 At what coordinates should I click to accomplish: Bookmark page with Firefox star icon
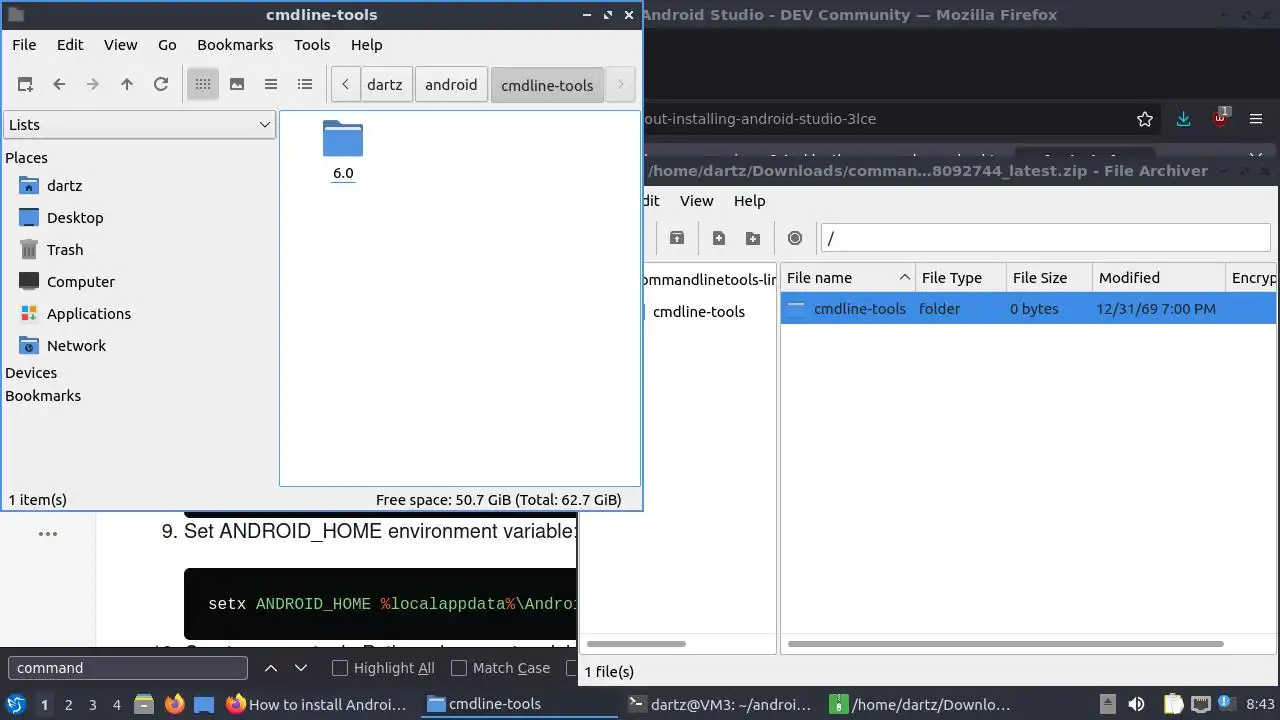[x=1145, y=119]
